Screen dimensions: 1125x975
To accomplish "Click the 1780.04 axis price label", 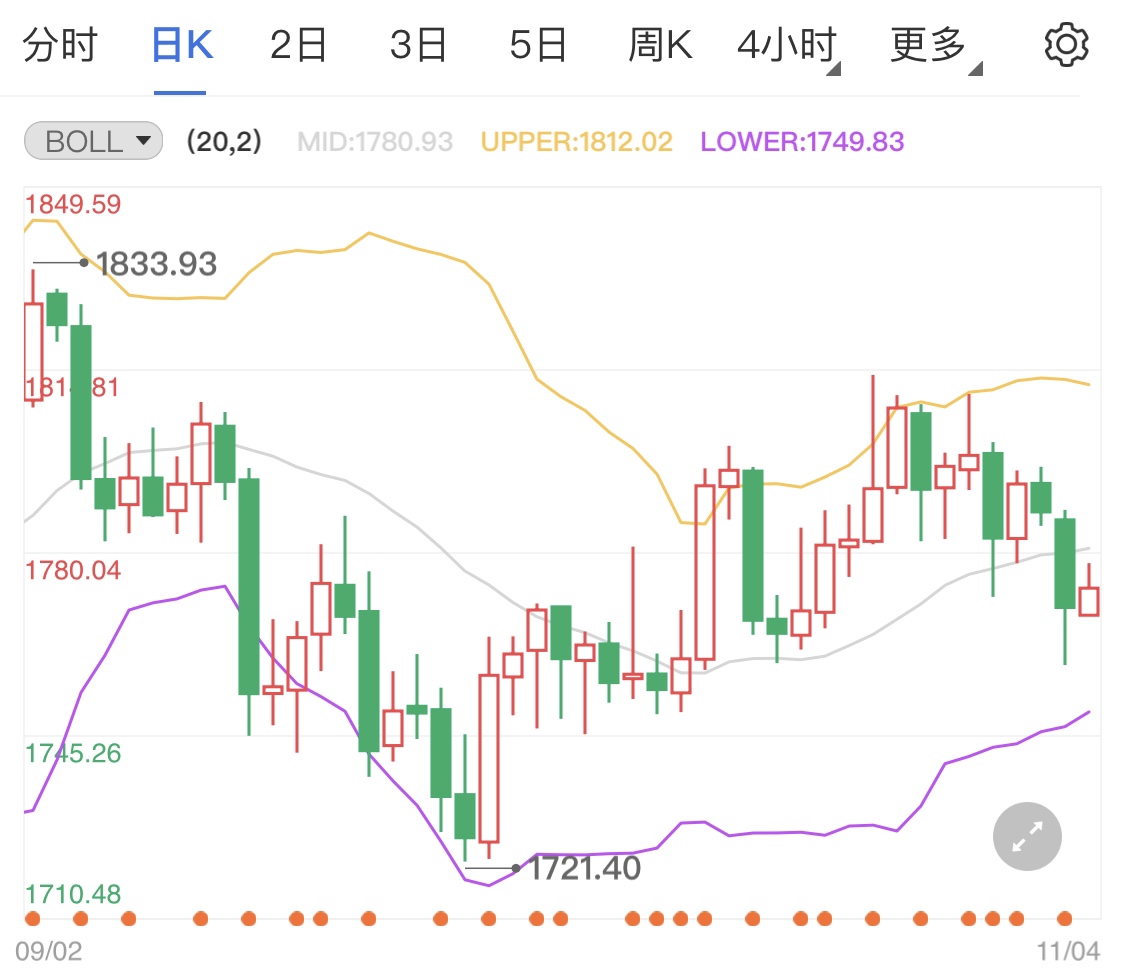I will click(x=73, y=570).
